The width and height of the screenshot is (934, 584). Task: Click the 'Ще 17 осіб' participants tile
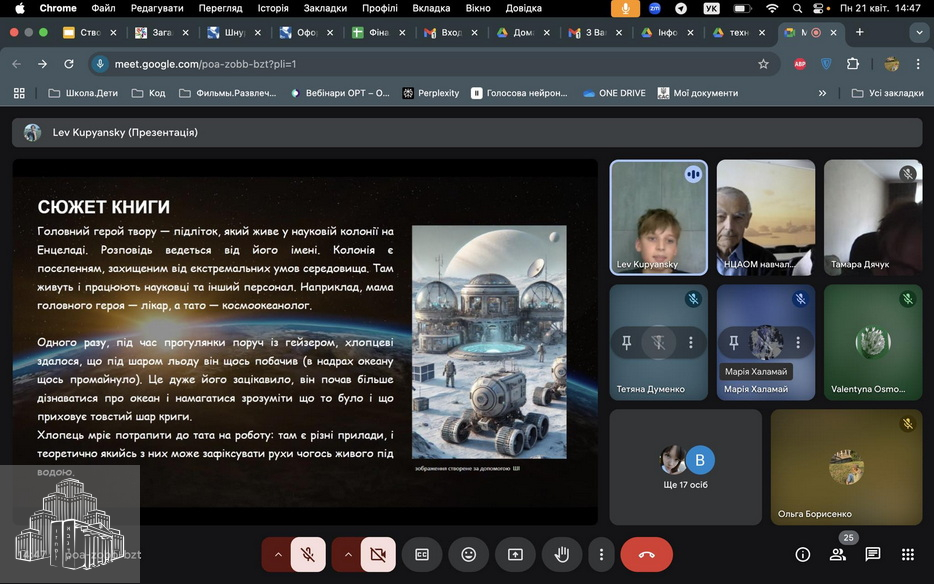coord(685,467)
